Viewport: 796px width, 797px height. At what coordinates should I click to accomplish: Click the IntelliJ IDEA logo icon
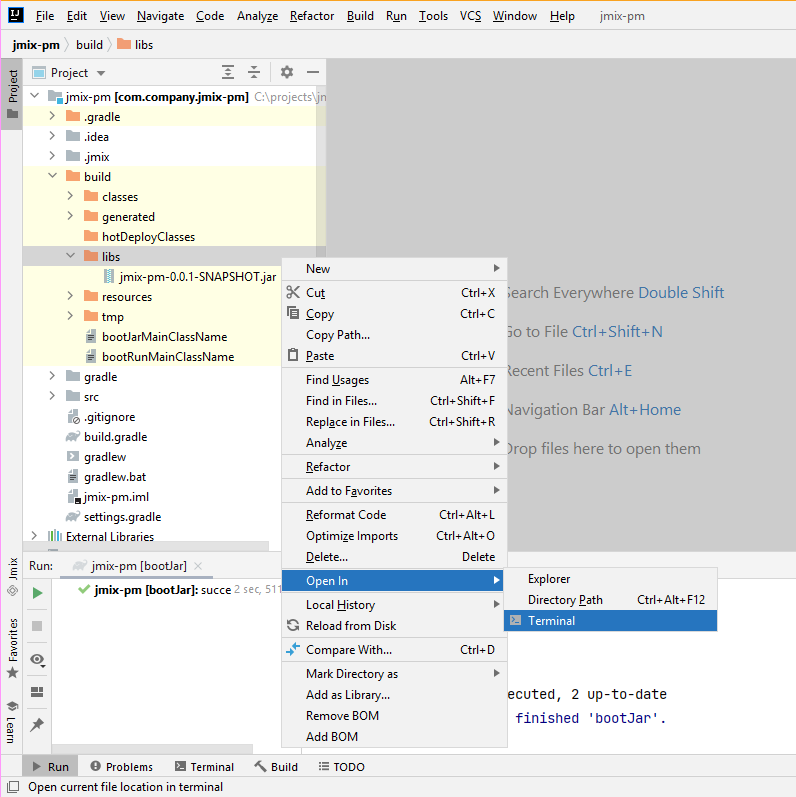pos(16,15)
